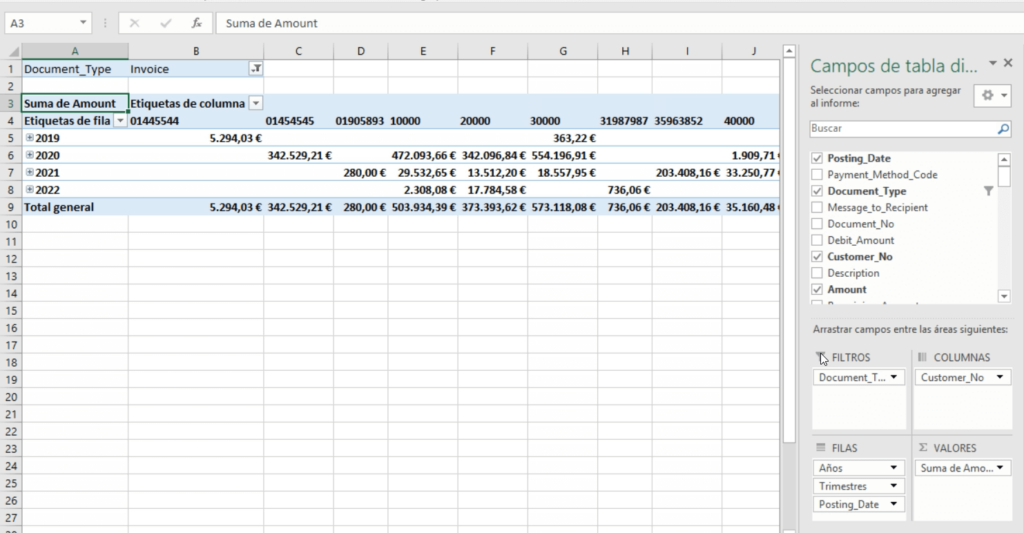Close the pivot table fields pane

click(x=1008, y=63)
